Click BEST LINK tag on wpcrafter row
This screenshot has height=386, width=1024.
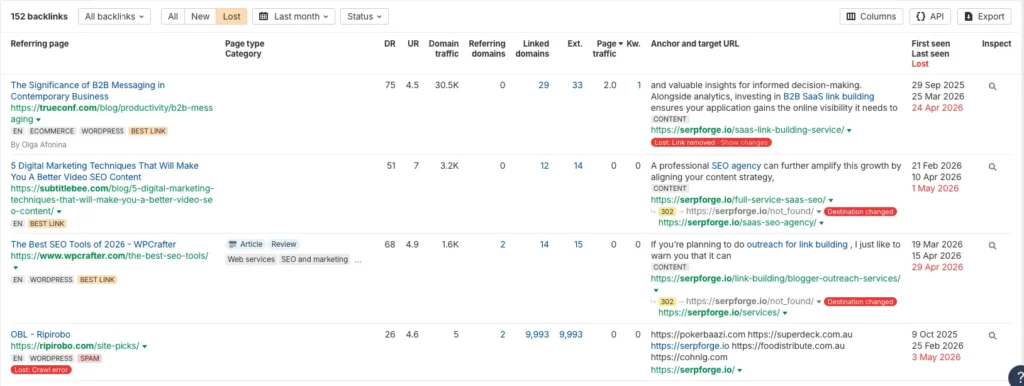97,280
